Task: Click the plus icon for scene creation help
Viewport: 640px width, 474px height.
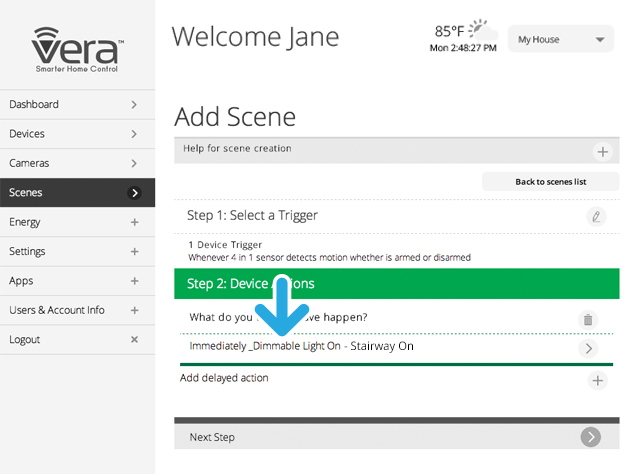Action: [602, 152]
